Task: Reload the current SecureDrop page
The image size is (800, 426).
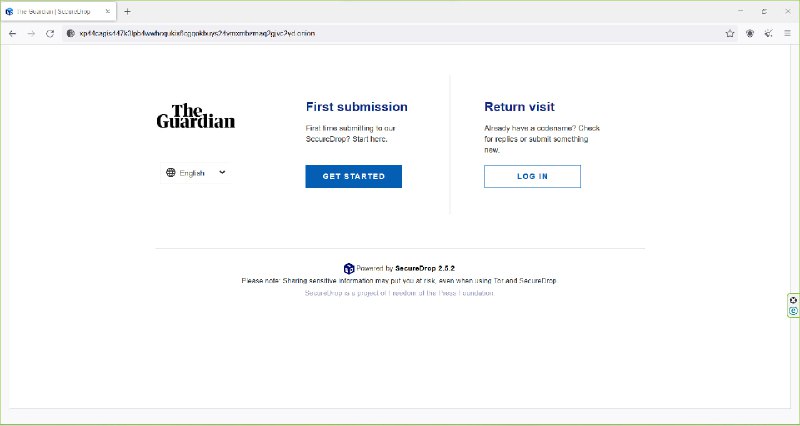Action: tap(50, 33)
